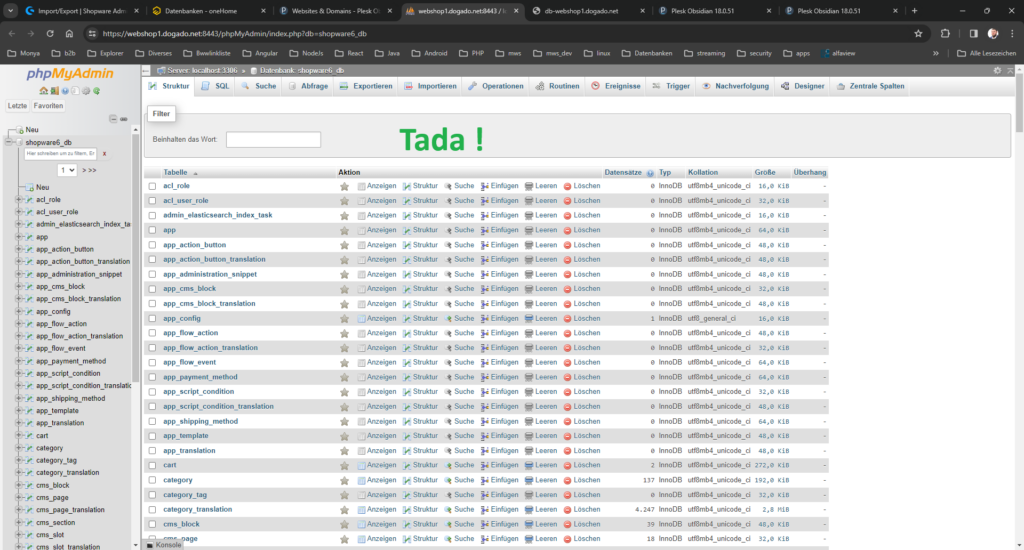Click the page settings gear at top right
1024x550 pixels.
click(x=997, y=71)
